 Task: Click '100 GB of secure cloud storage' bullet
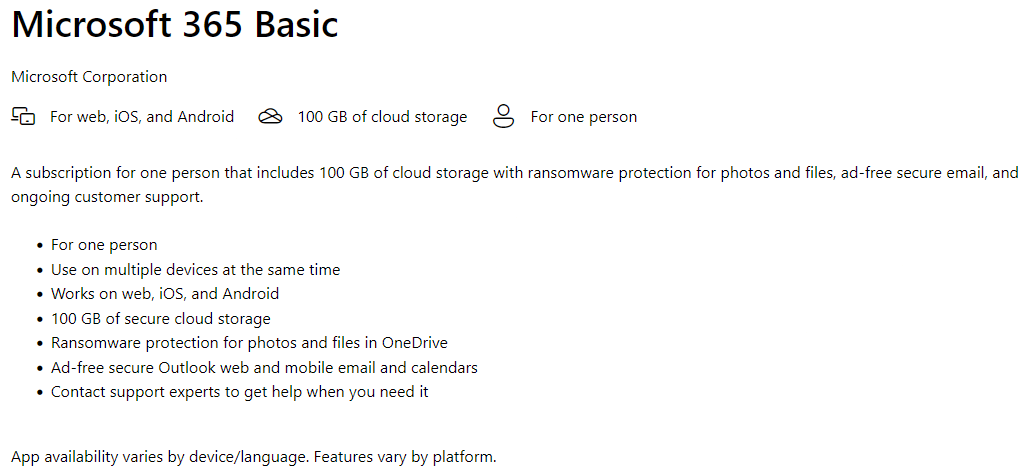click(x=160, y=319)
